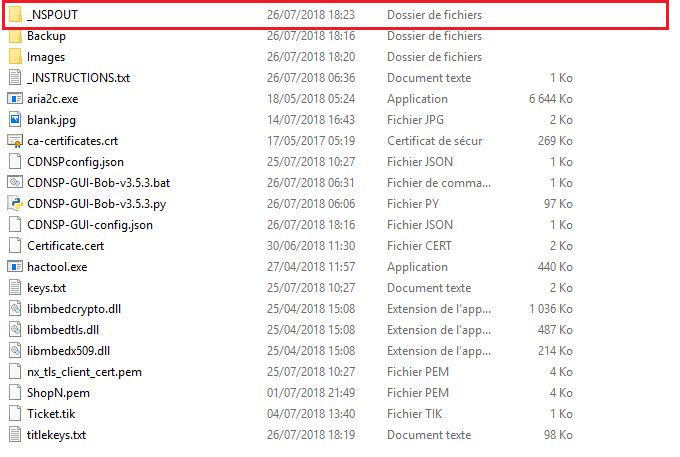Click the date 27/04/2018 11:57
680x457 pixels.
311,267
